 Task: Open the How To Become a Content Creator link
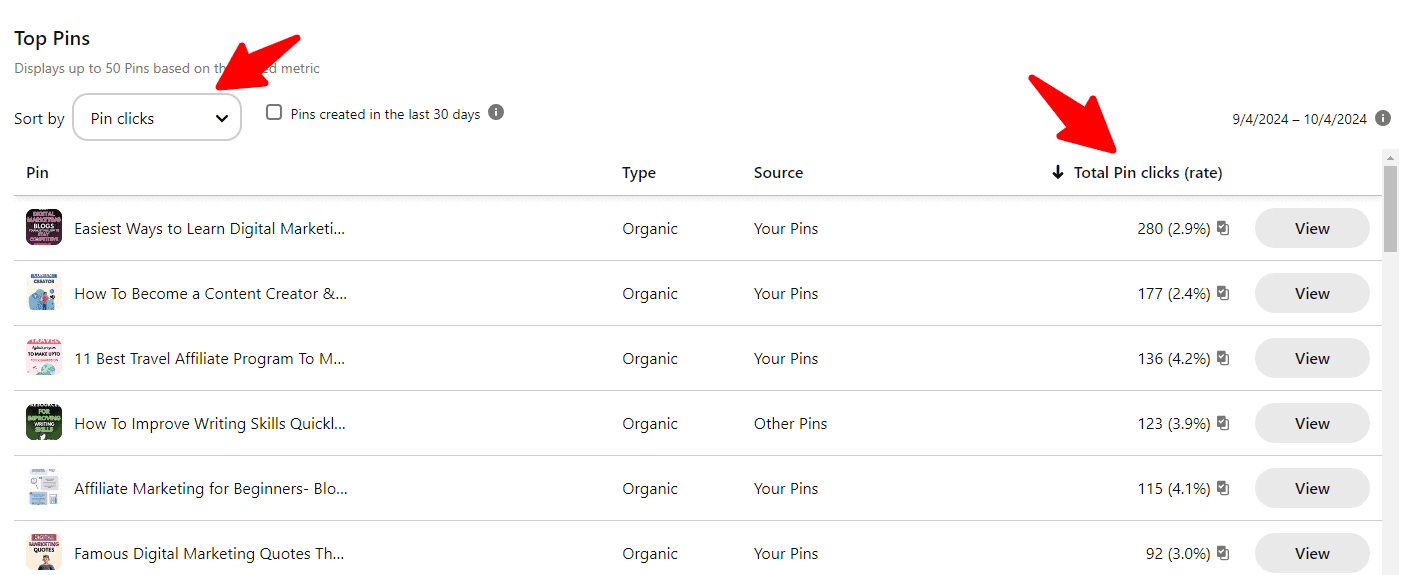coord(210,294)
